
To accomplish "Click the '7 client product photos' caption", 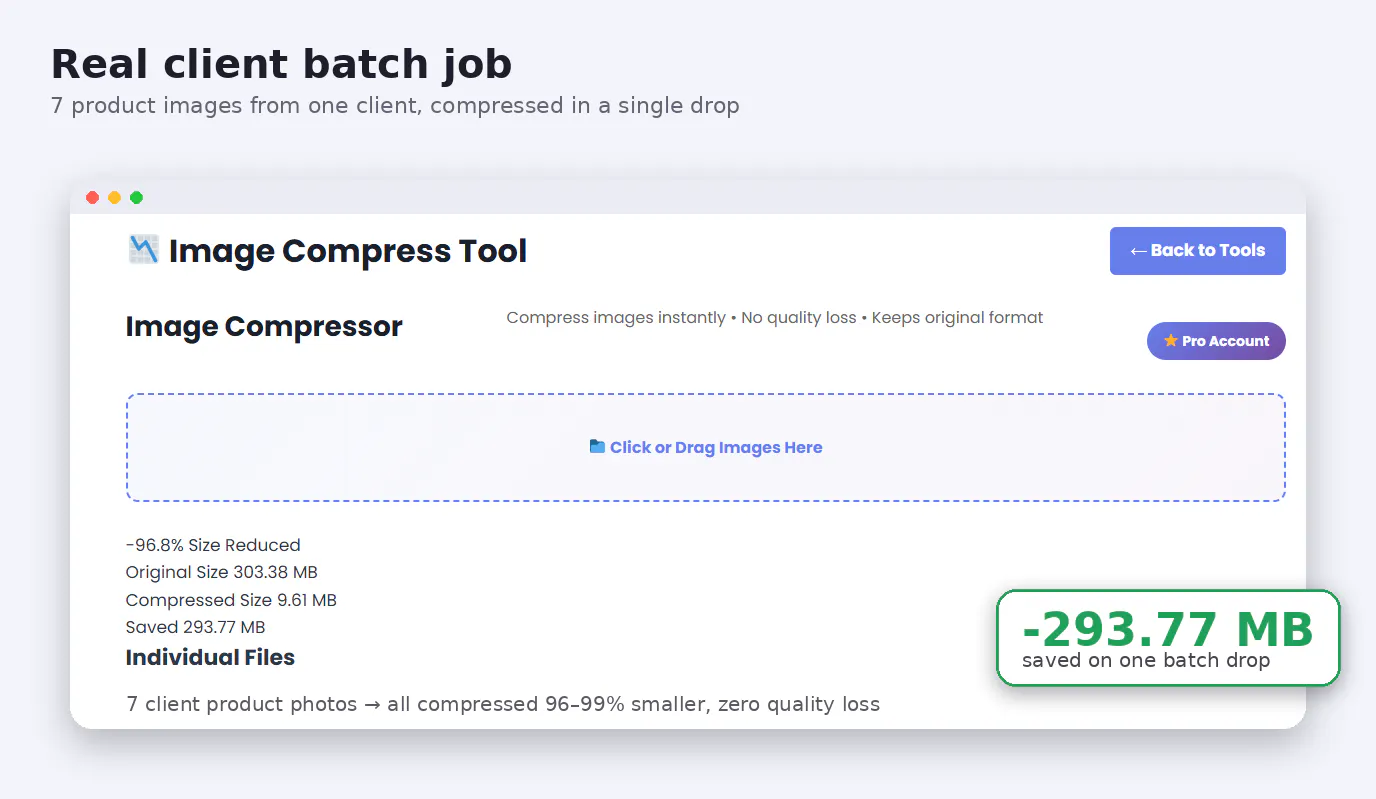I will pyautogui.click(x=503, y=704).
